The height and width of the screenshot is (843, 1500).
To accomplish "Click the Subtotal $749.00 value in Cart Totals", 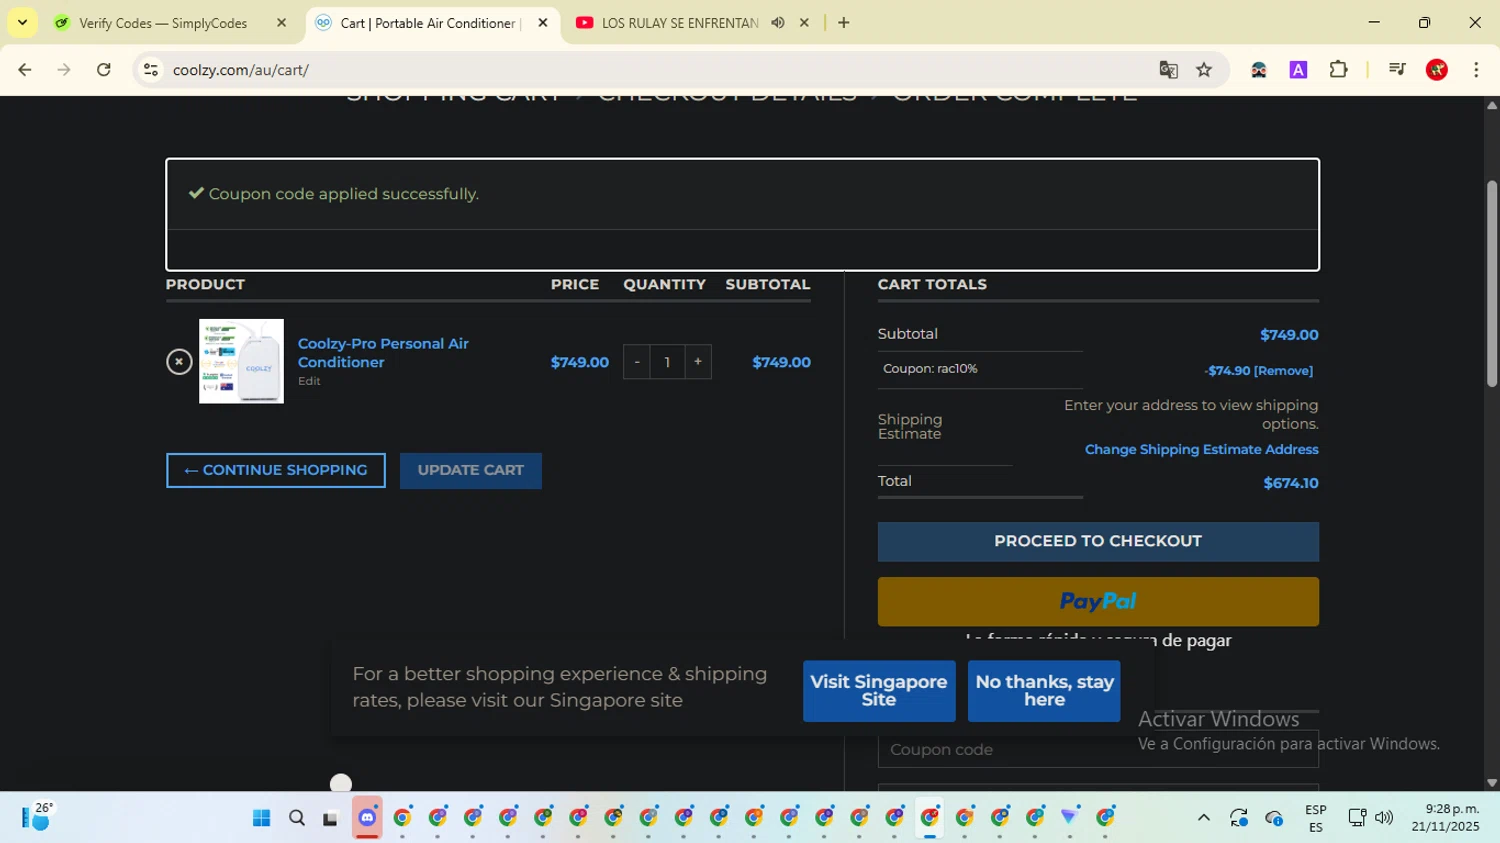I will click(1289, 335).
